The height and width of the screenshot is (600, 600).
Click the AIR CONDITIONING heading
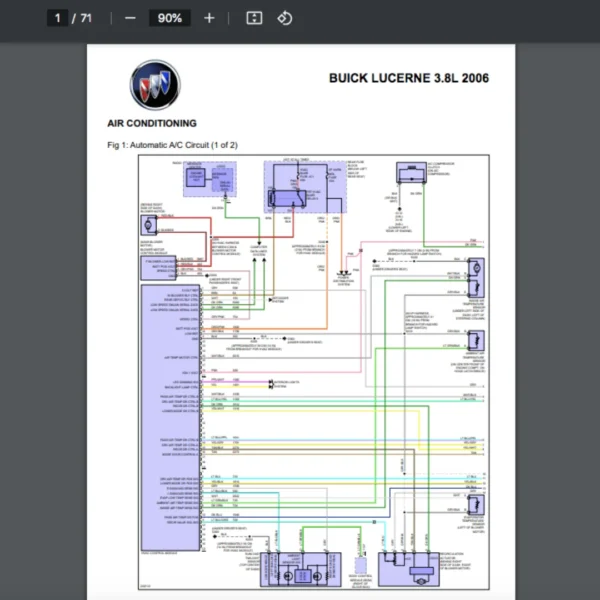pos(151,124)
